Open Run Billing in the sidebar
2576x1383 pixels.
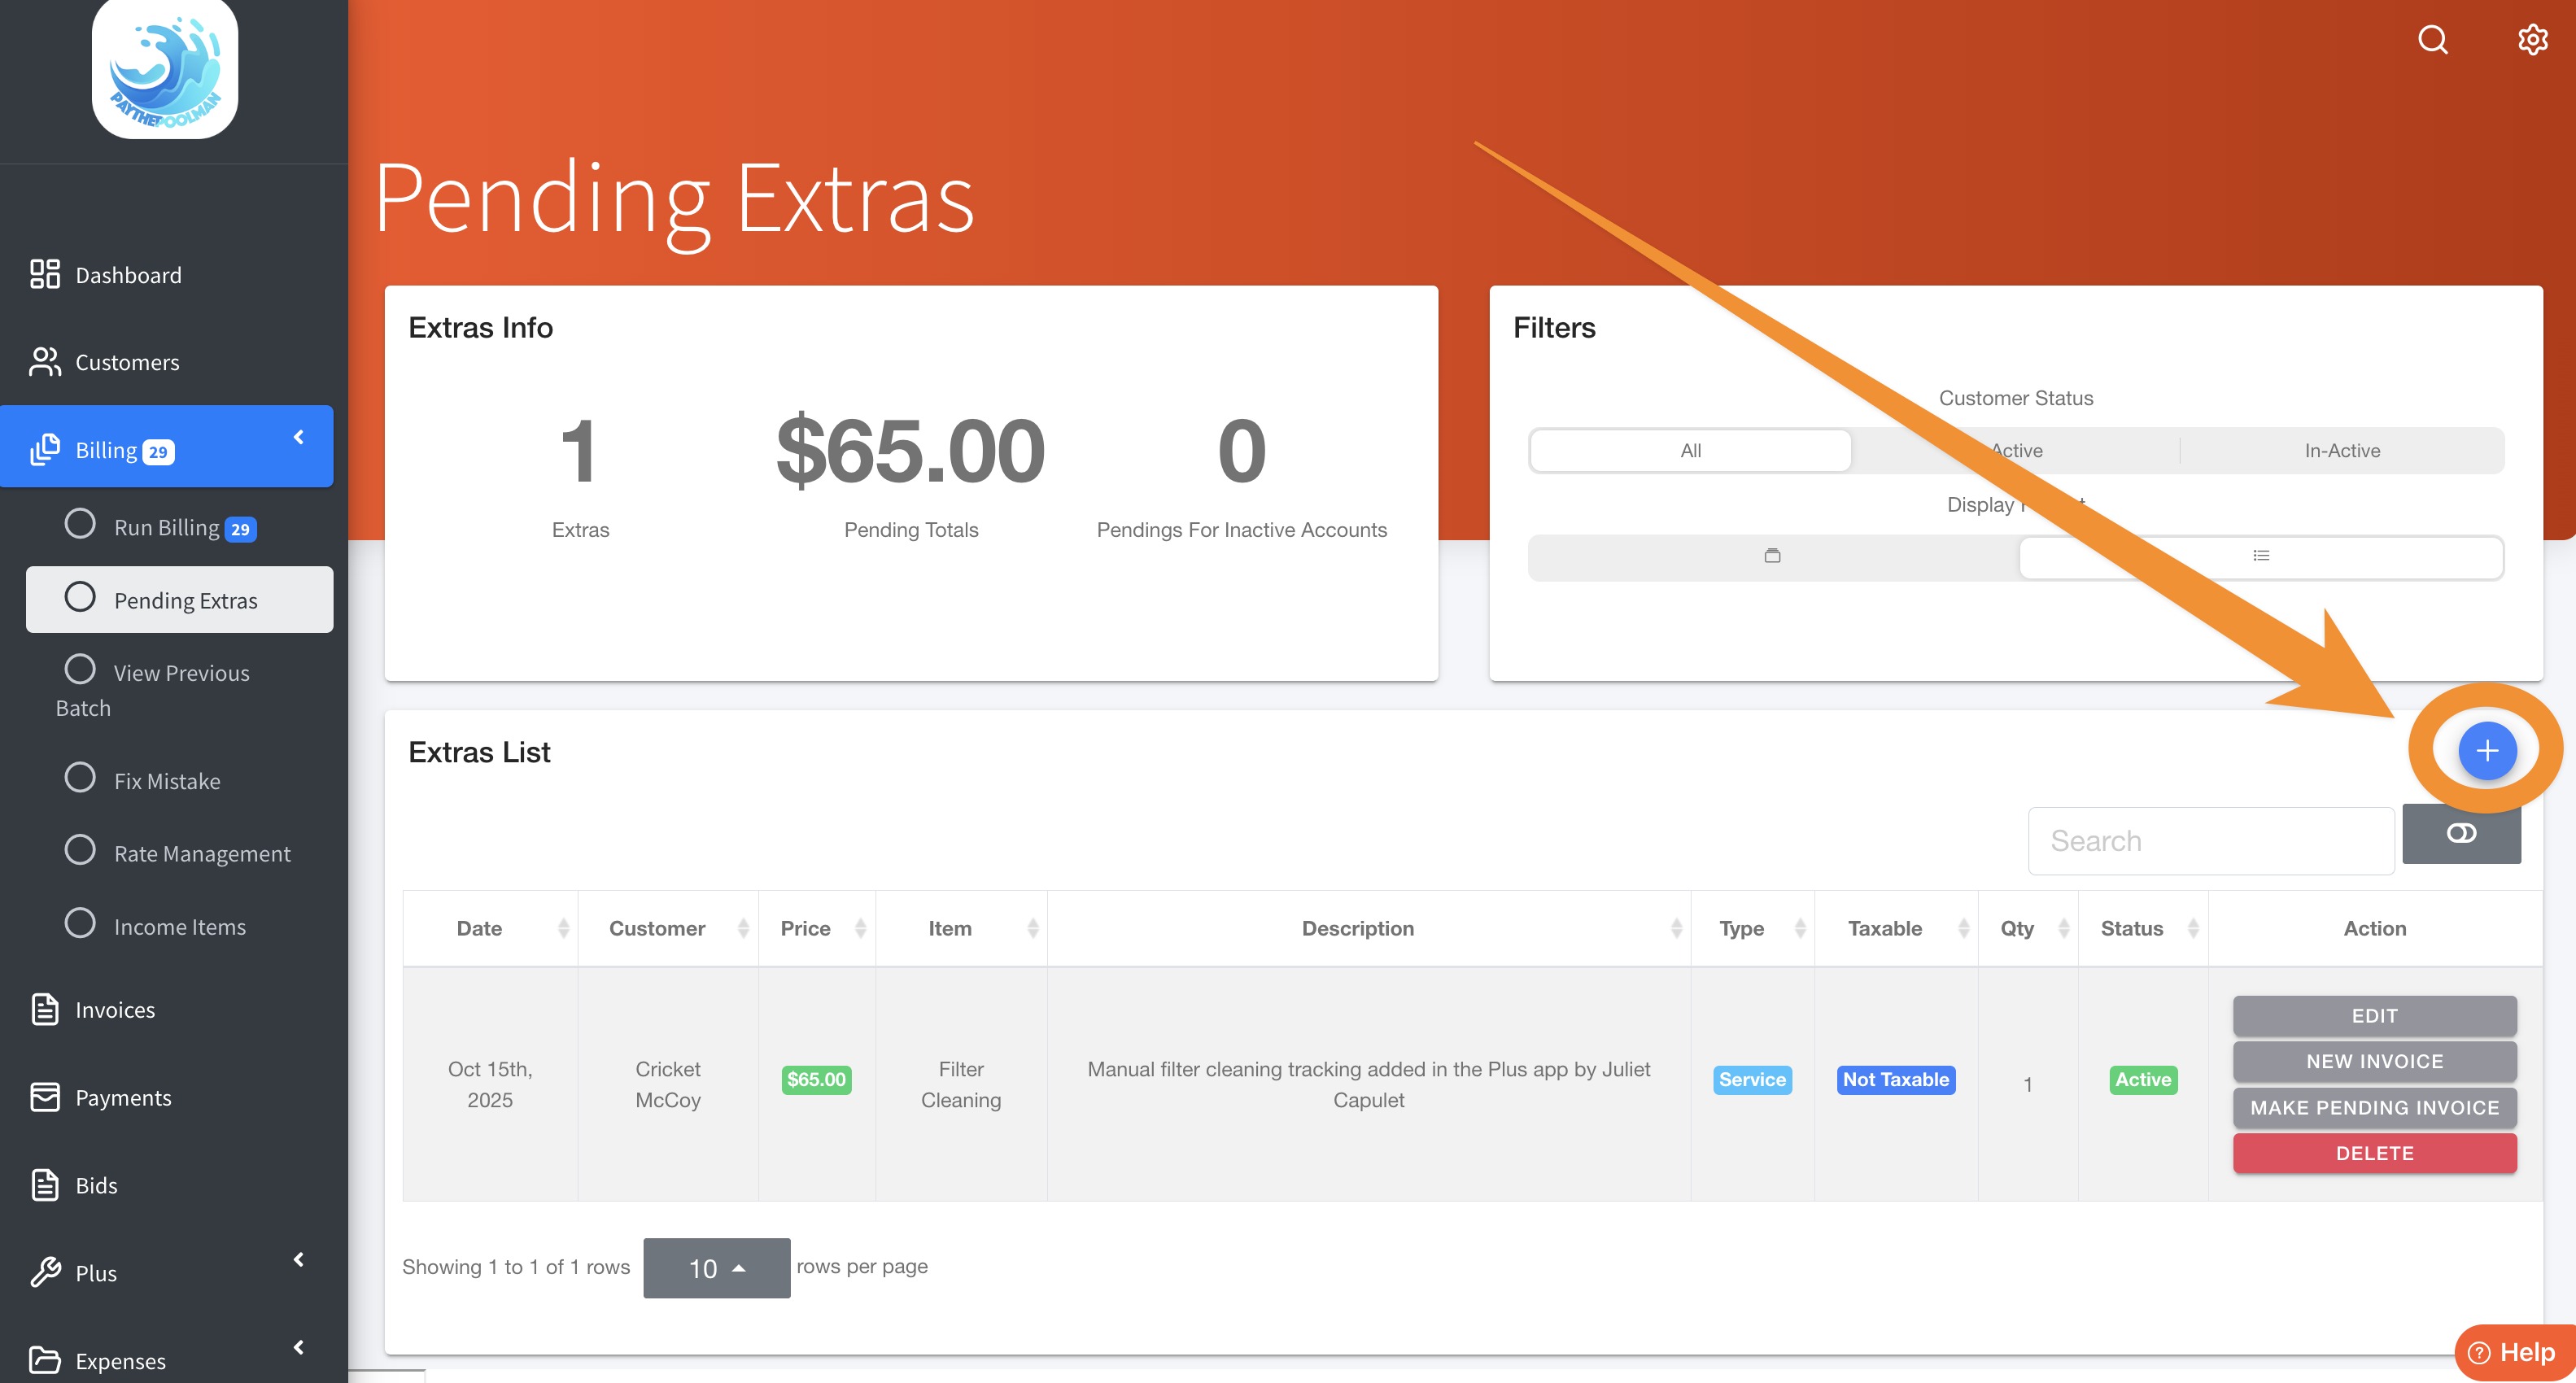coord(166,527)
